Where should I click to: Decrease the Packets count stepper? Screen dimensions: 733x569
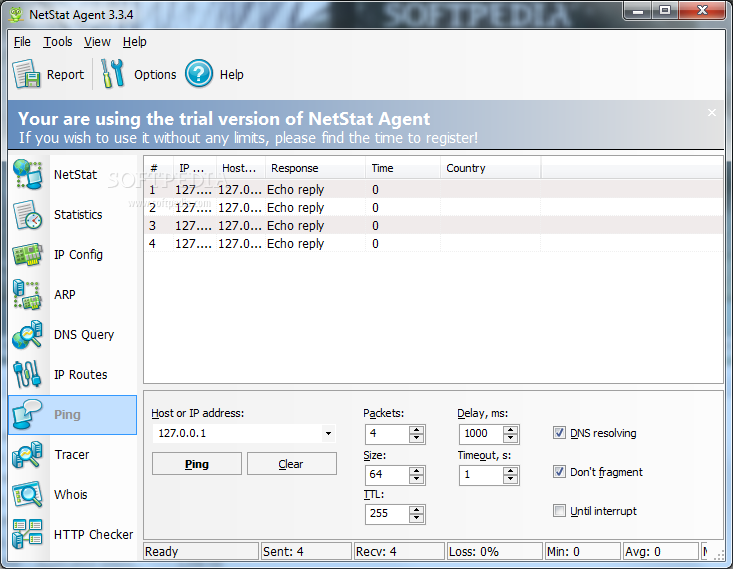click(416, 439)
